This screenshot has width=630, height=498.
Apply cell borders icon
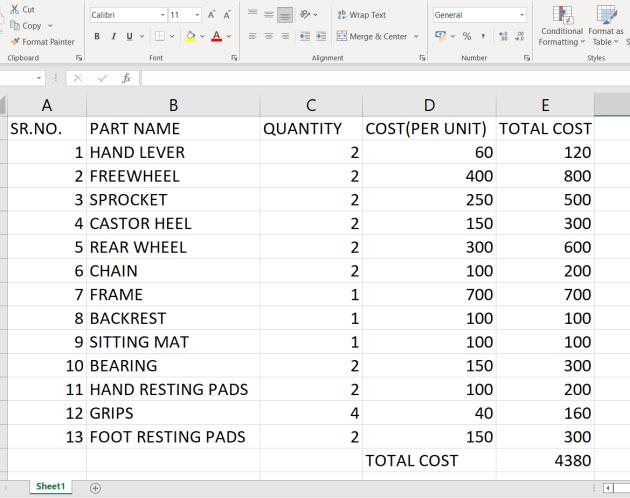(x=160, y=37)
